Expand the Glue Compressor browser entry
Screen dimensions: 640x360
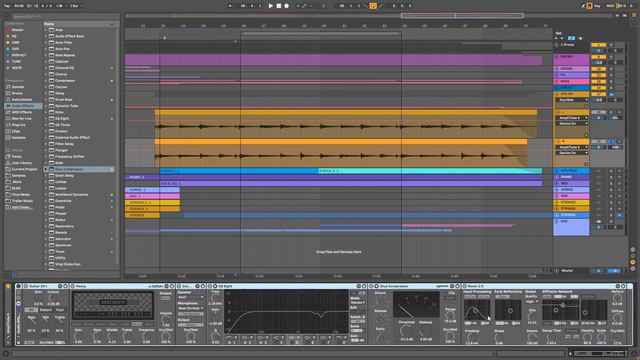pos(46,169)
